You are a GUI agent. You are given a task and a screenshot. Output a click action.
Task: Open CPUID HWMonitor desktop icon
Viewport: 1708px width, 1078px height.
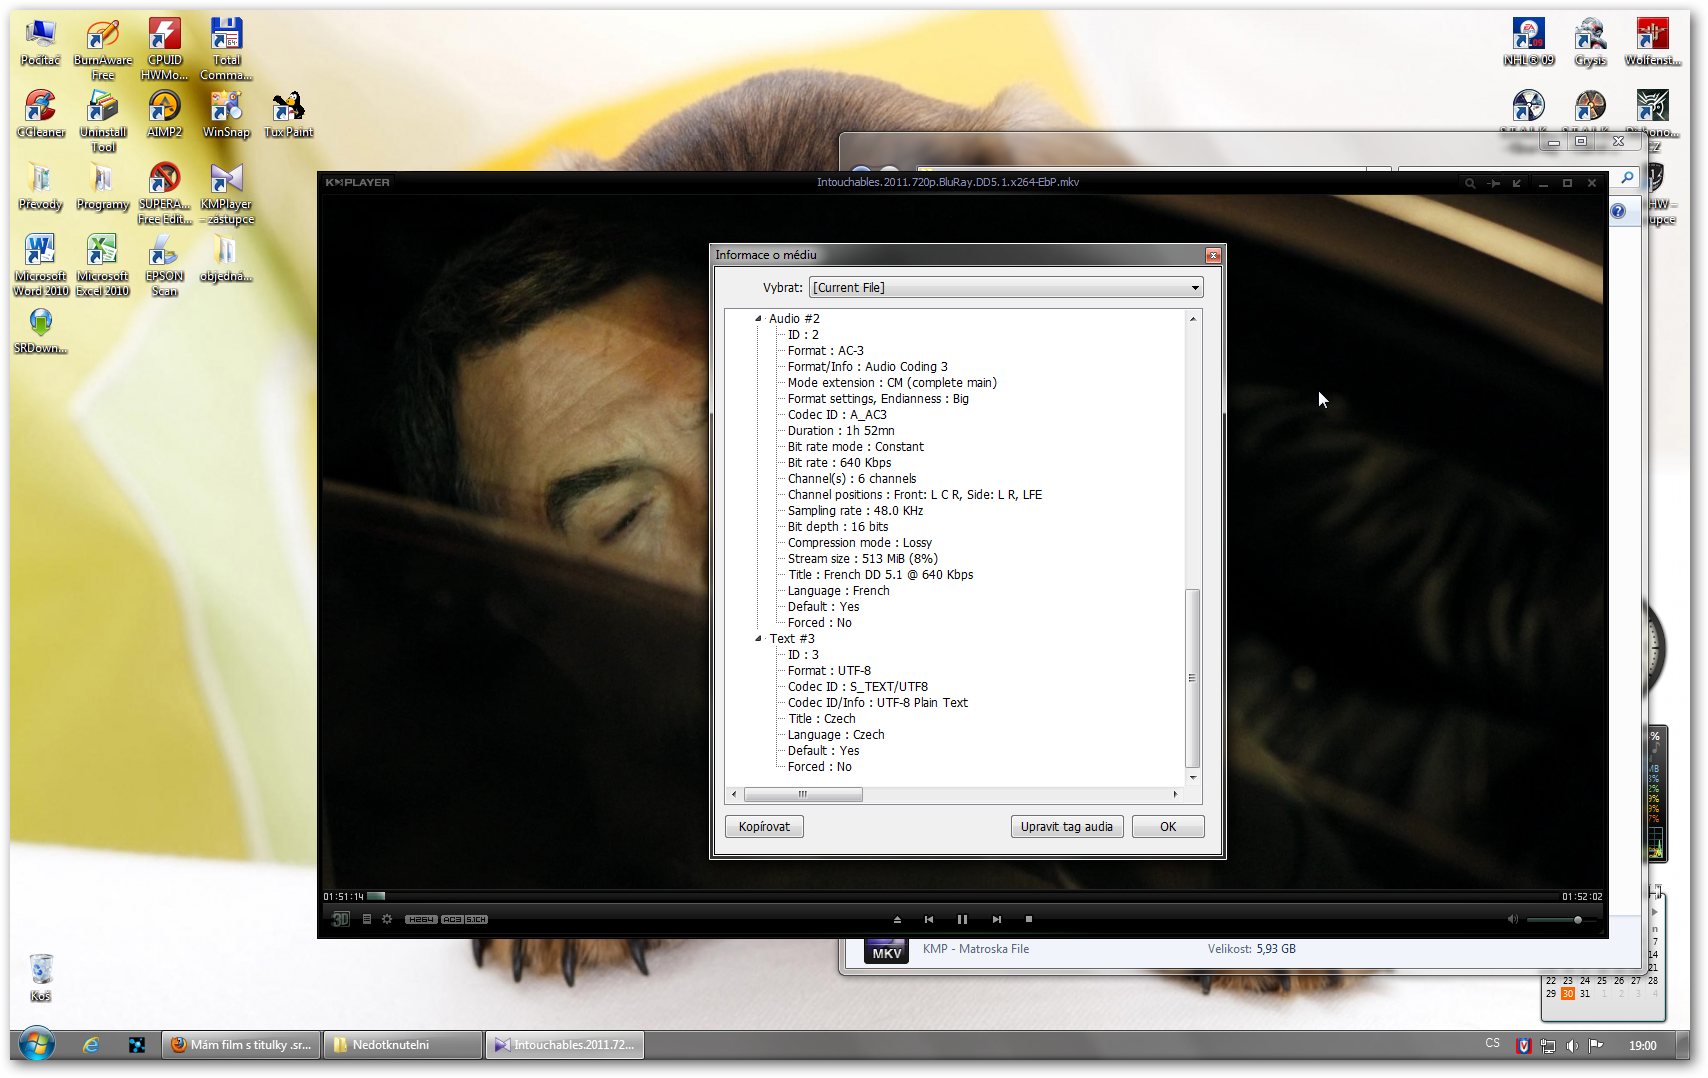click(165, 50)
